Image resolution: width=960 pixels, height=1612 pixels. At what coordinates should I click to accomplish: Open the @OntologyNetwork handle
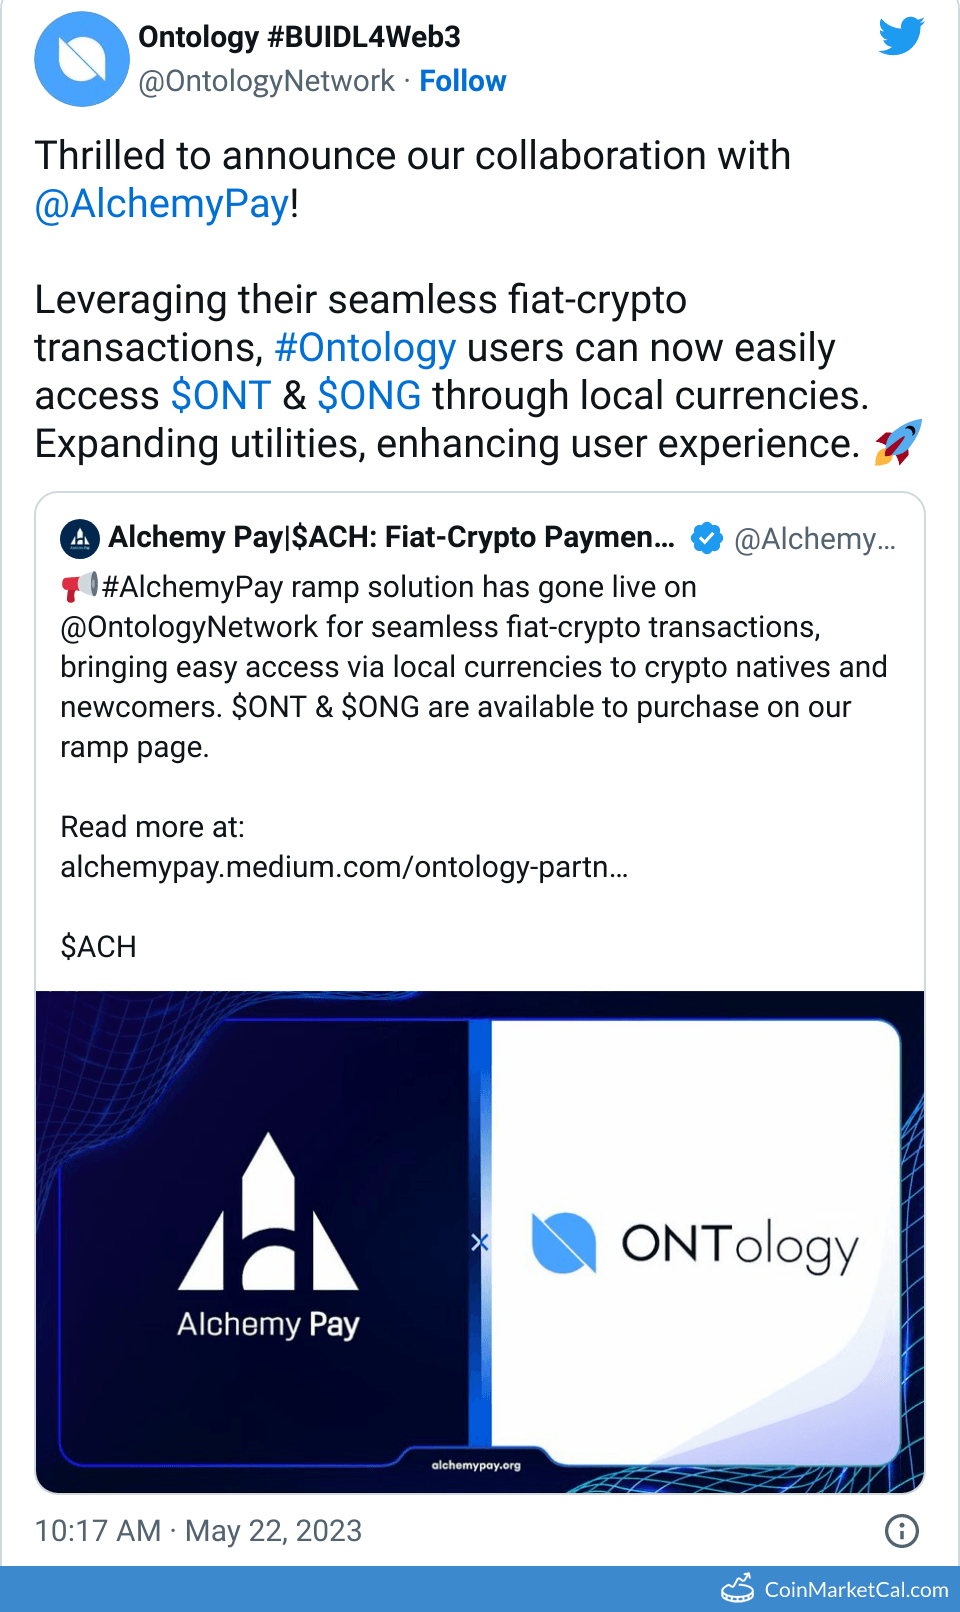(x=266, y=81)
